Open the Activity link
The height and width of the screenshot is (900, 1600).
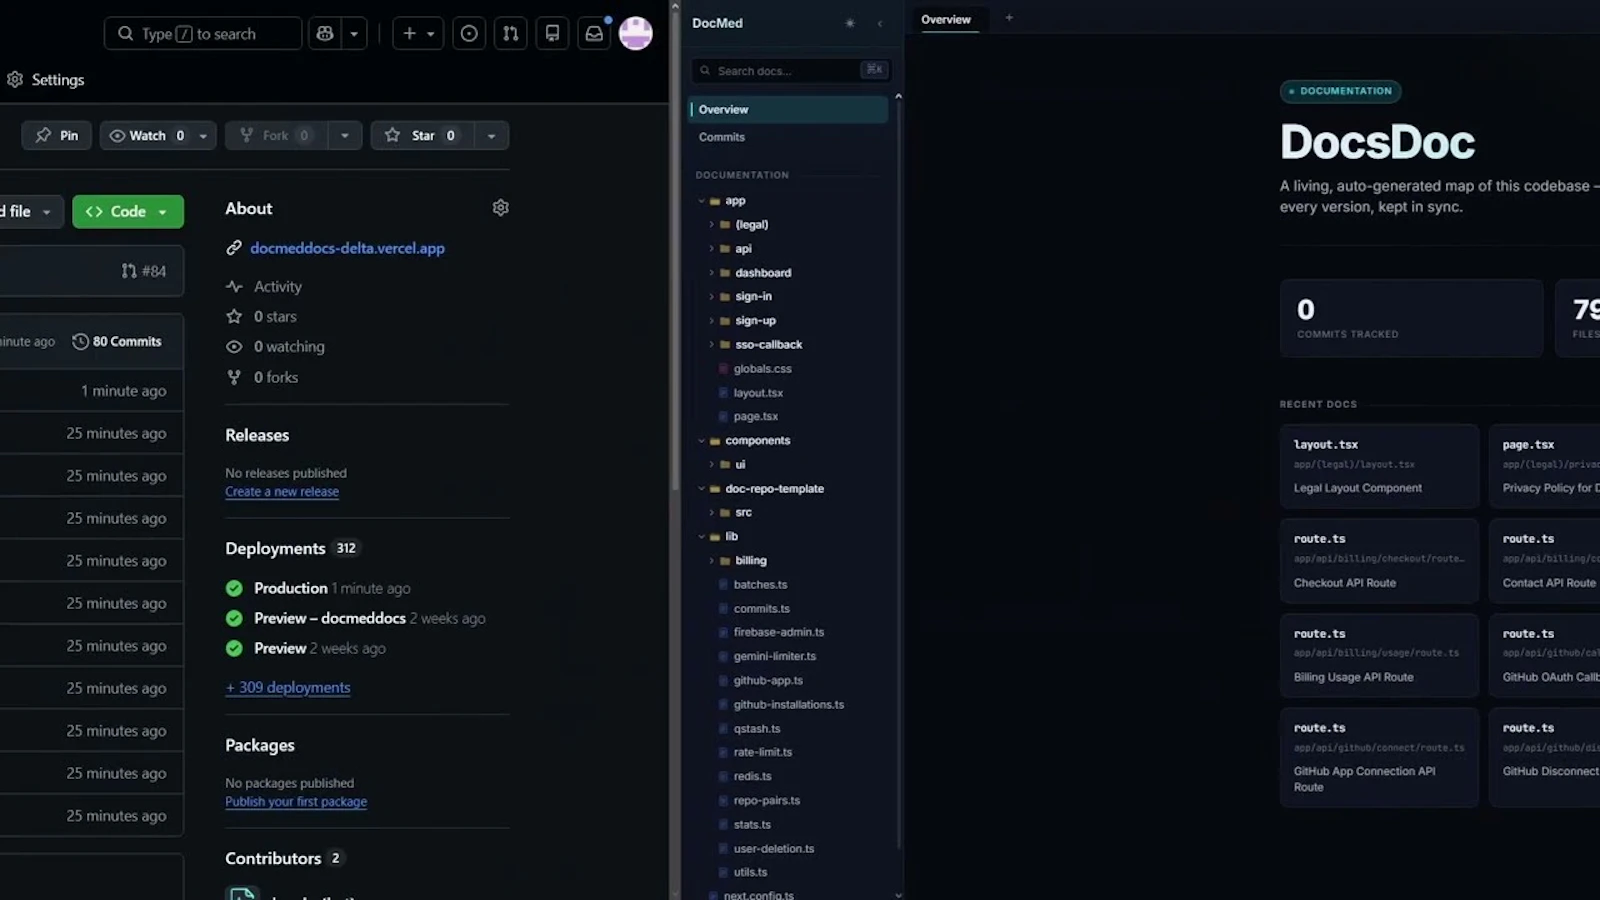277,287
